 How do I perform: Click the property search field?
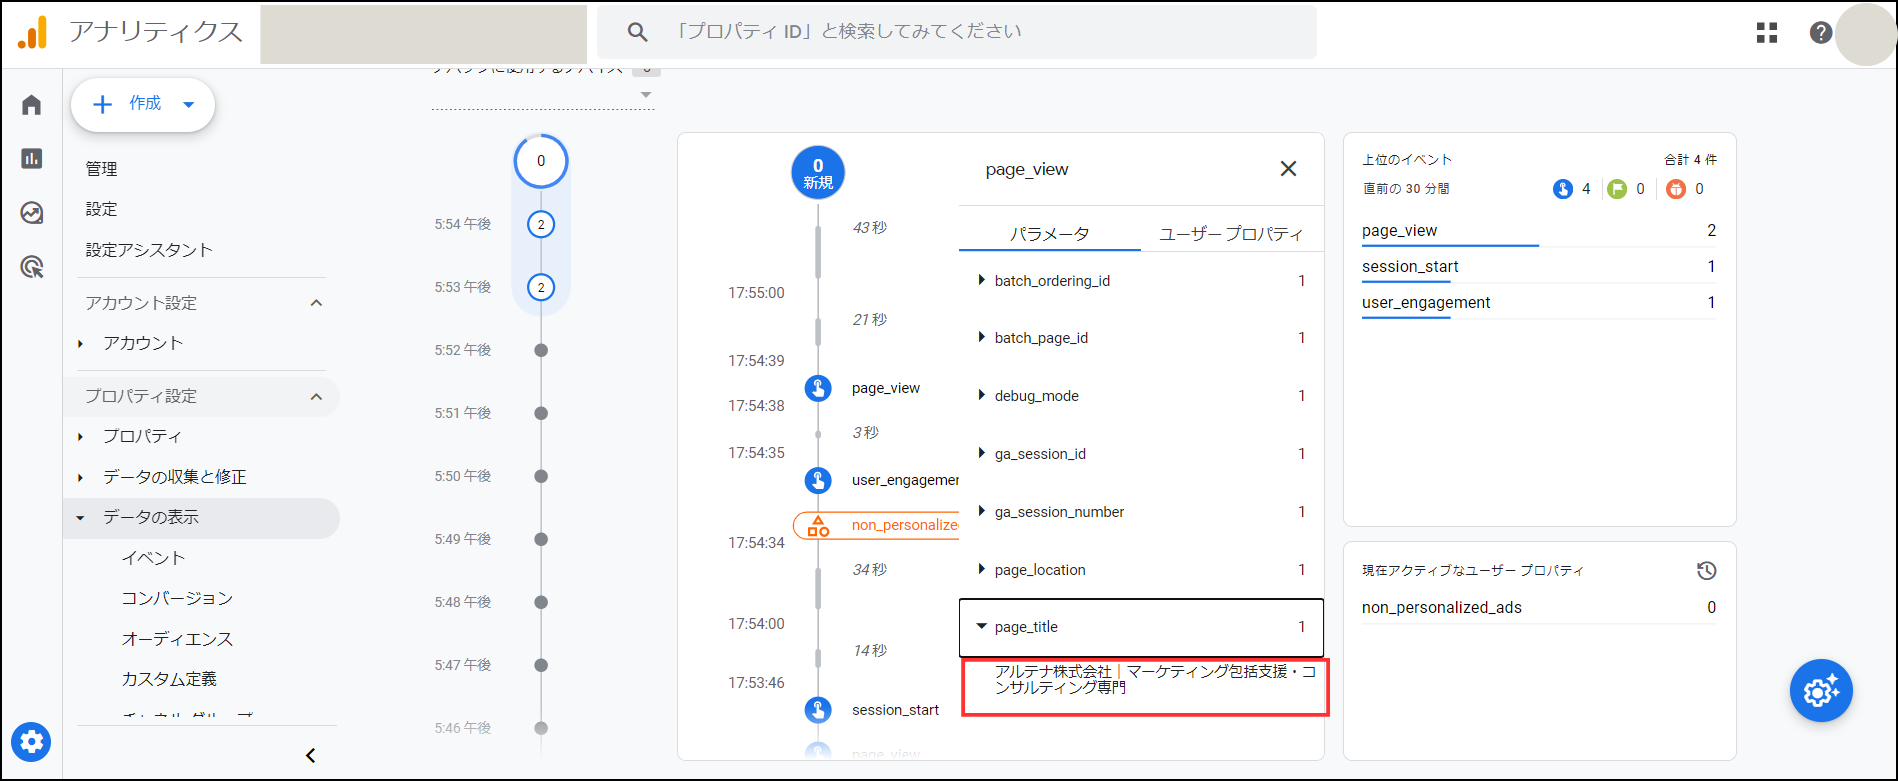[957, 32]
